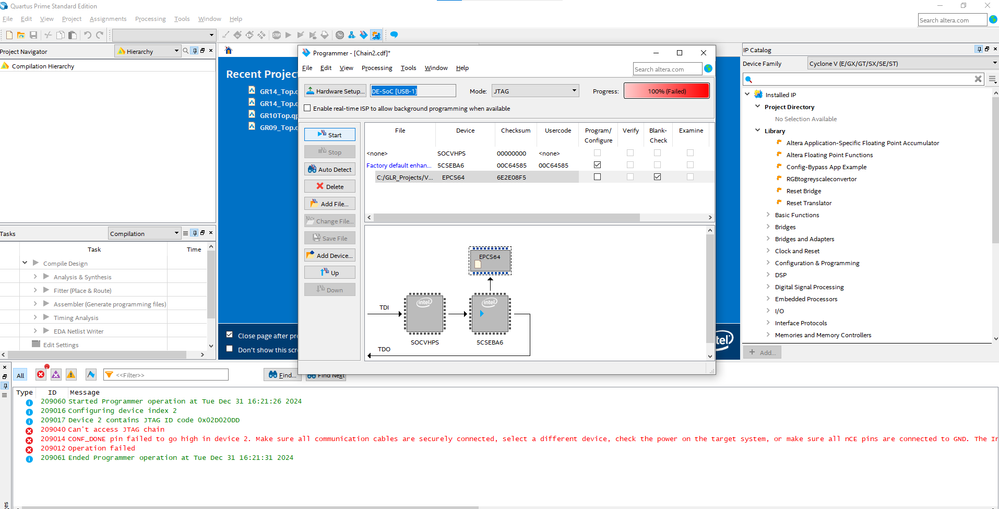The image size is (999, 509).
Task: Click the red 100% Failed progress bar
Action: pyautogui.click(x=666, y=91)
